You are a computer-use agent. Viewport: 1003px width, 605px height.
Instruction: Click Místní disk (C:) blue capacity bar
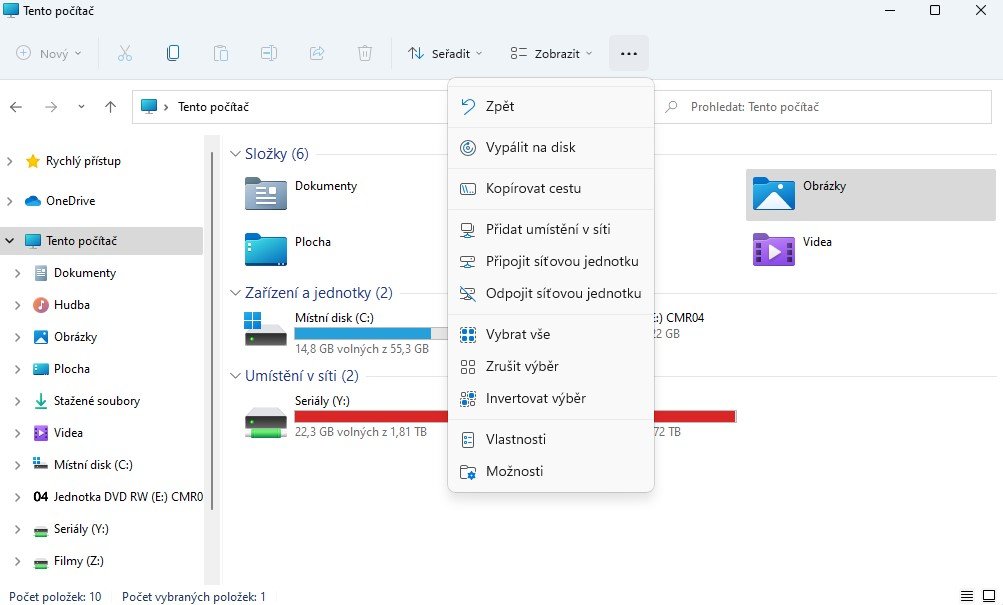[x=363, y=333]
